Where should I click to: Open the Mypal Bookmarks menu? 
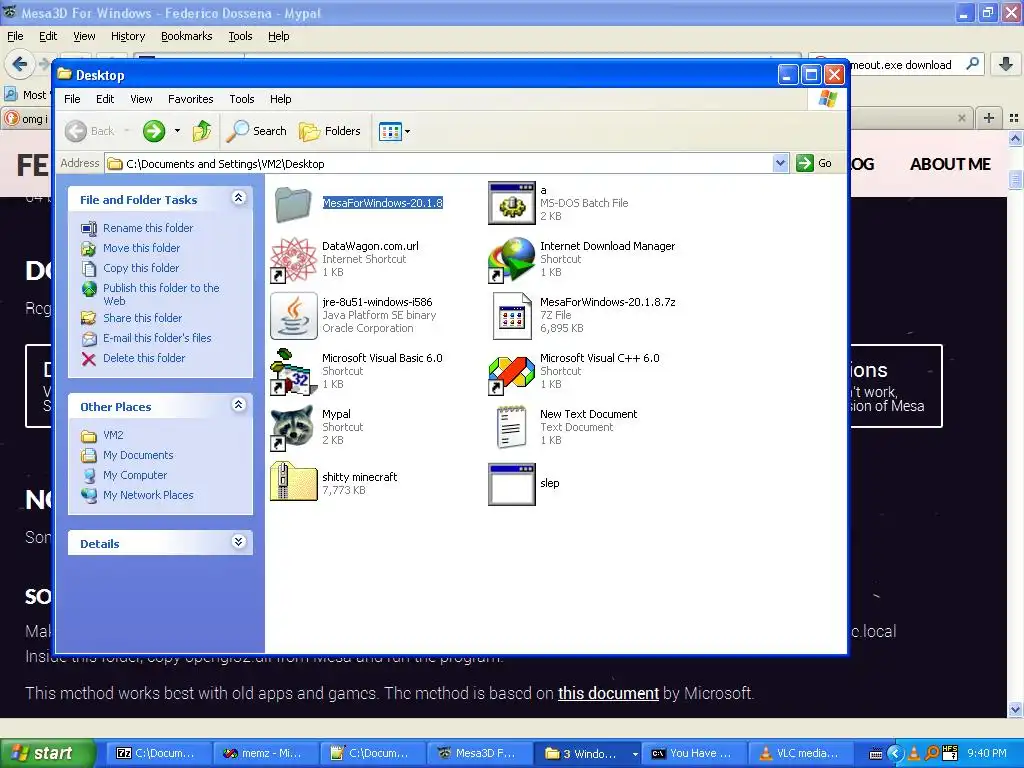[x=186, y=36]
